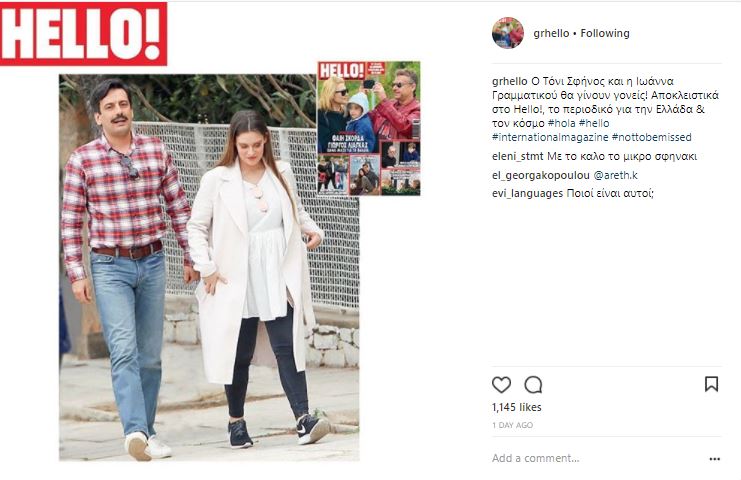Open the #hola hashtag
Viewport: 741px width, 480px height.
pos(561,123)
